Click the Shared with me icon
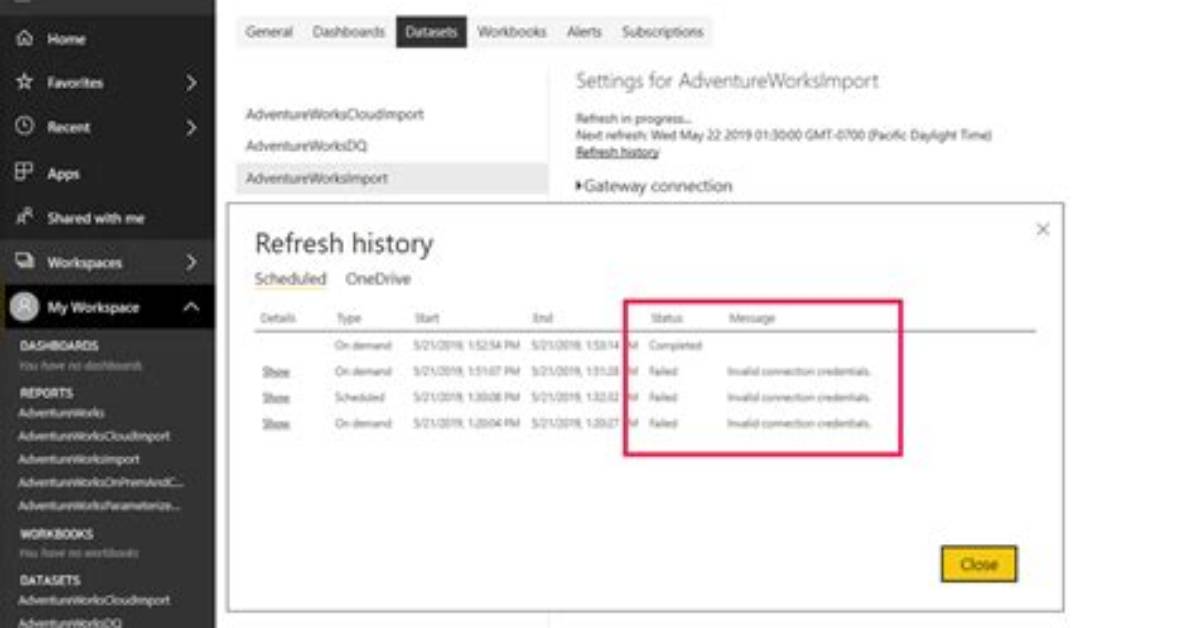1196x628 pixels. [24, 217]
